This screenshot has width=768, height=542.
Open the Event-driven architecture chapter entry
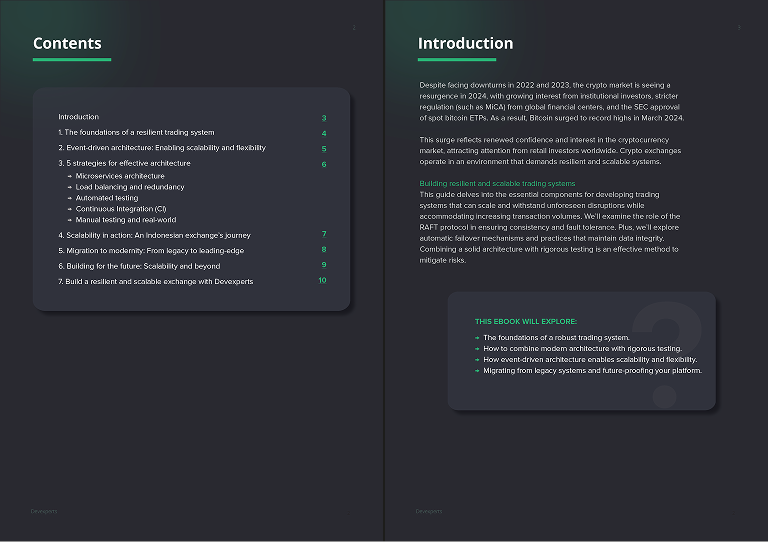[x=162, y=148]
